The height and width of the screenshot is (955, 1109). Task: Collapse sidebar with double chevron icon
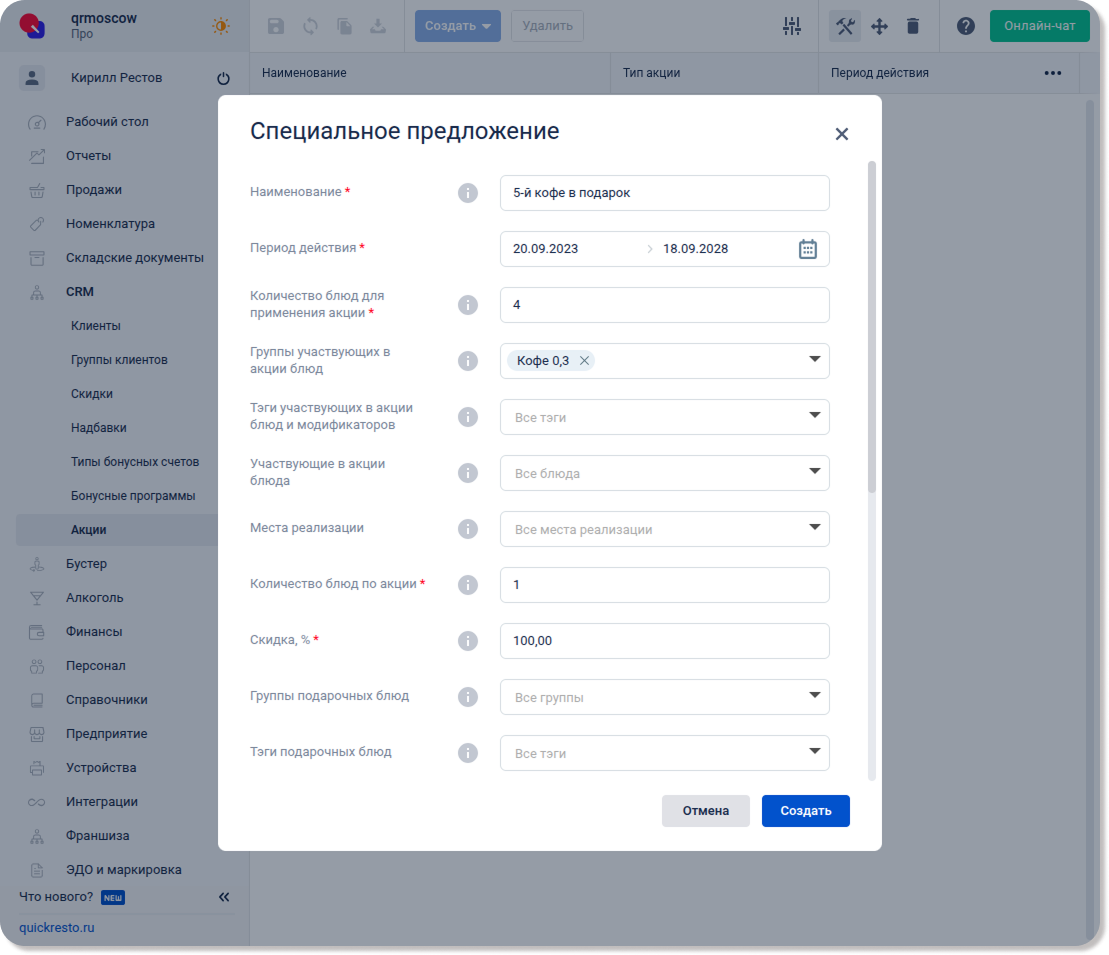224,897
